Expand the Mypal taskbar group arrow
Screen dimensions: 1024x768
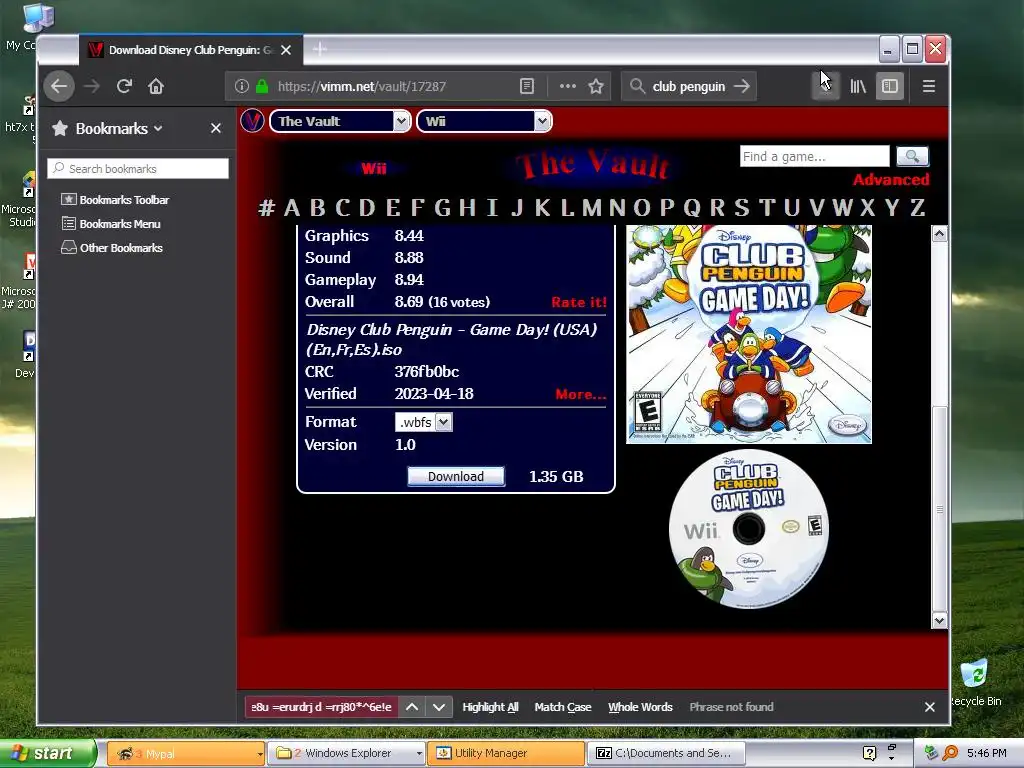259,754
